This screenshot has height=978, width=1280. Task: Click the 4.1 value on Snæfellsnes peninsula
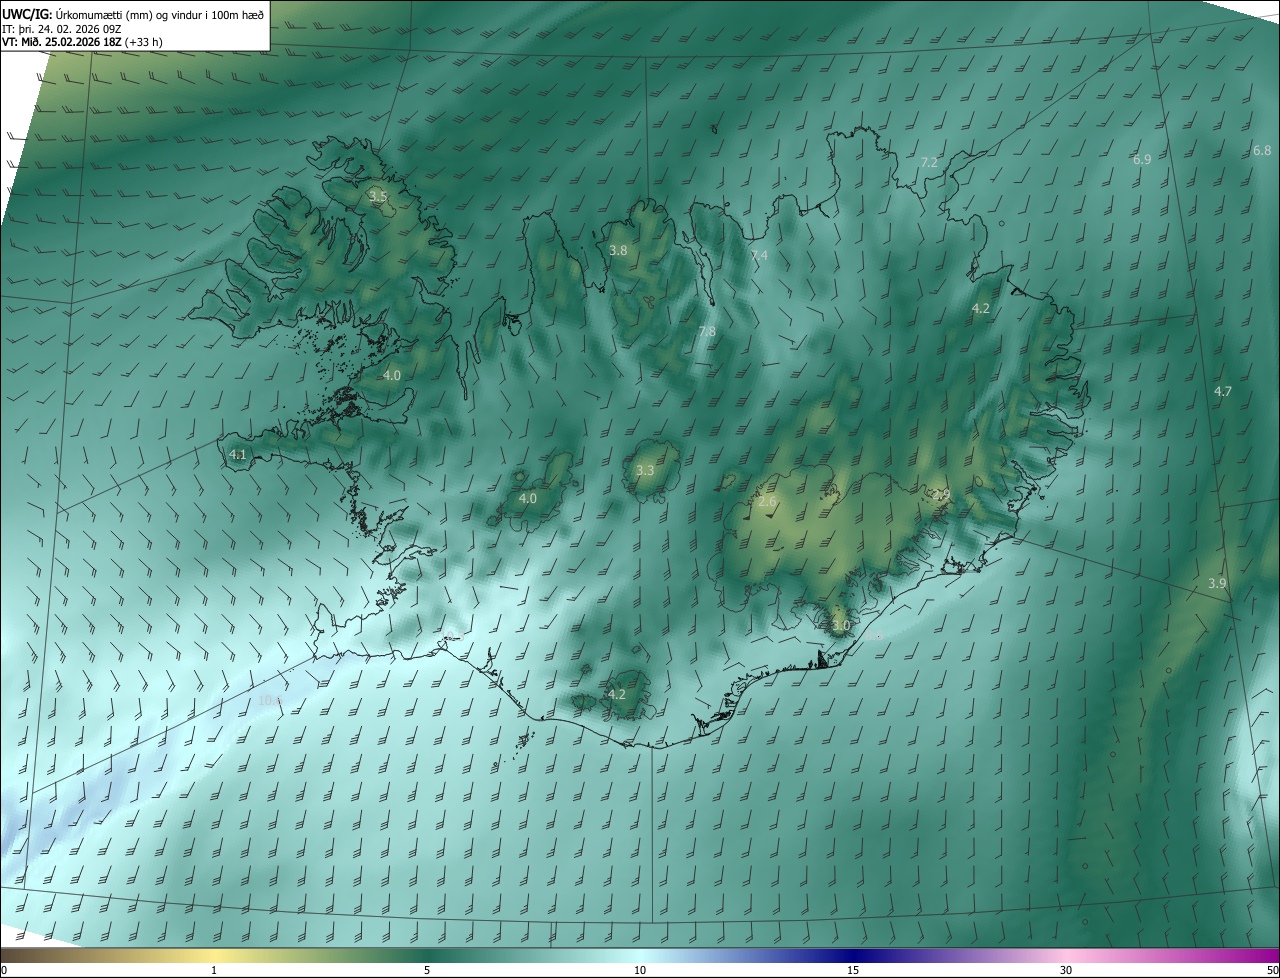[238, 454]
